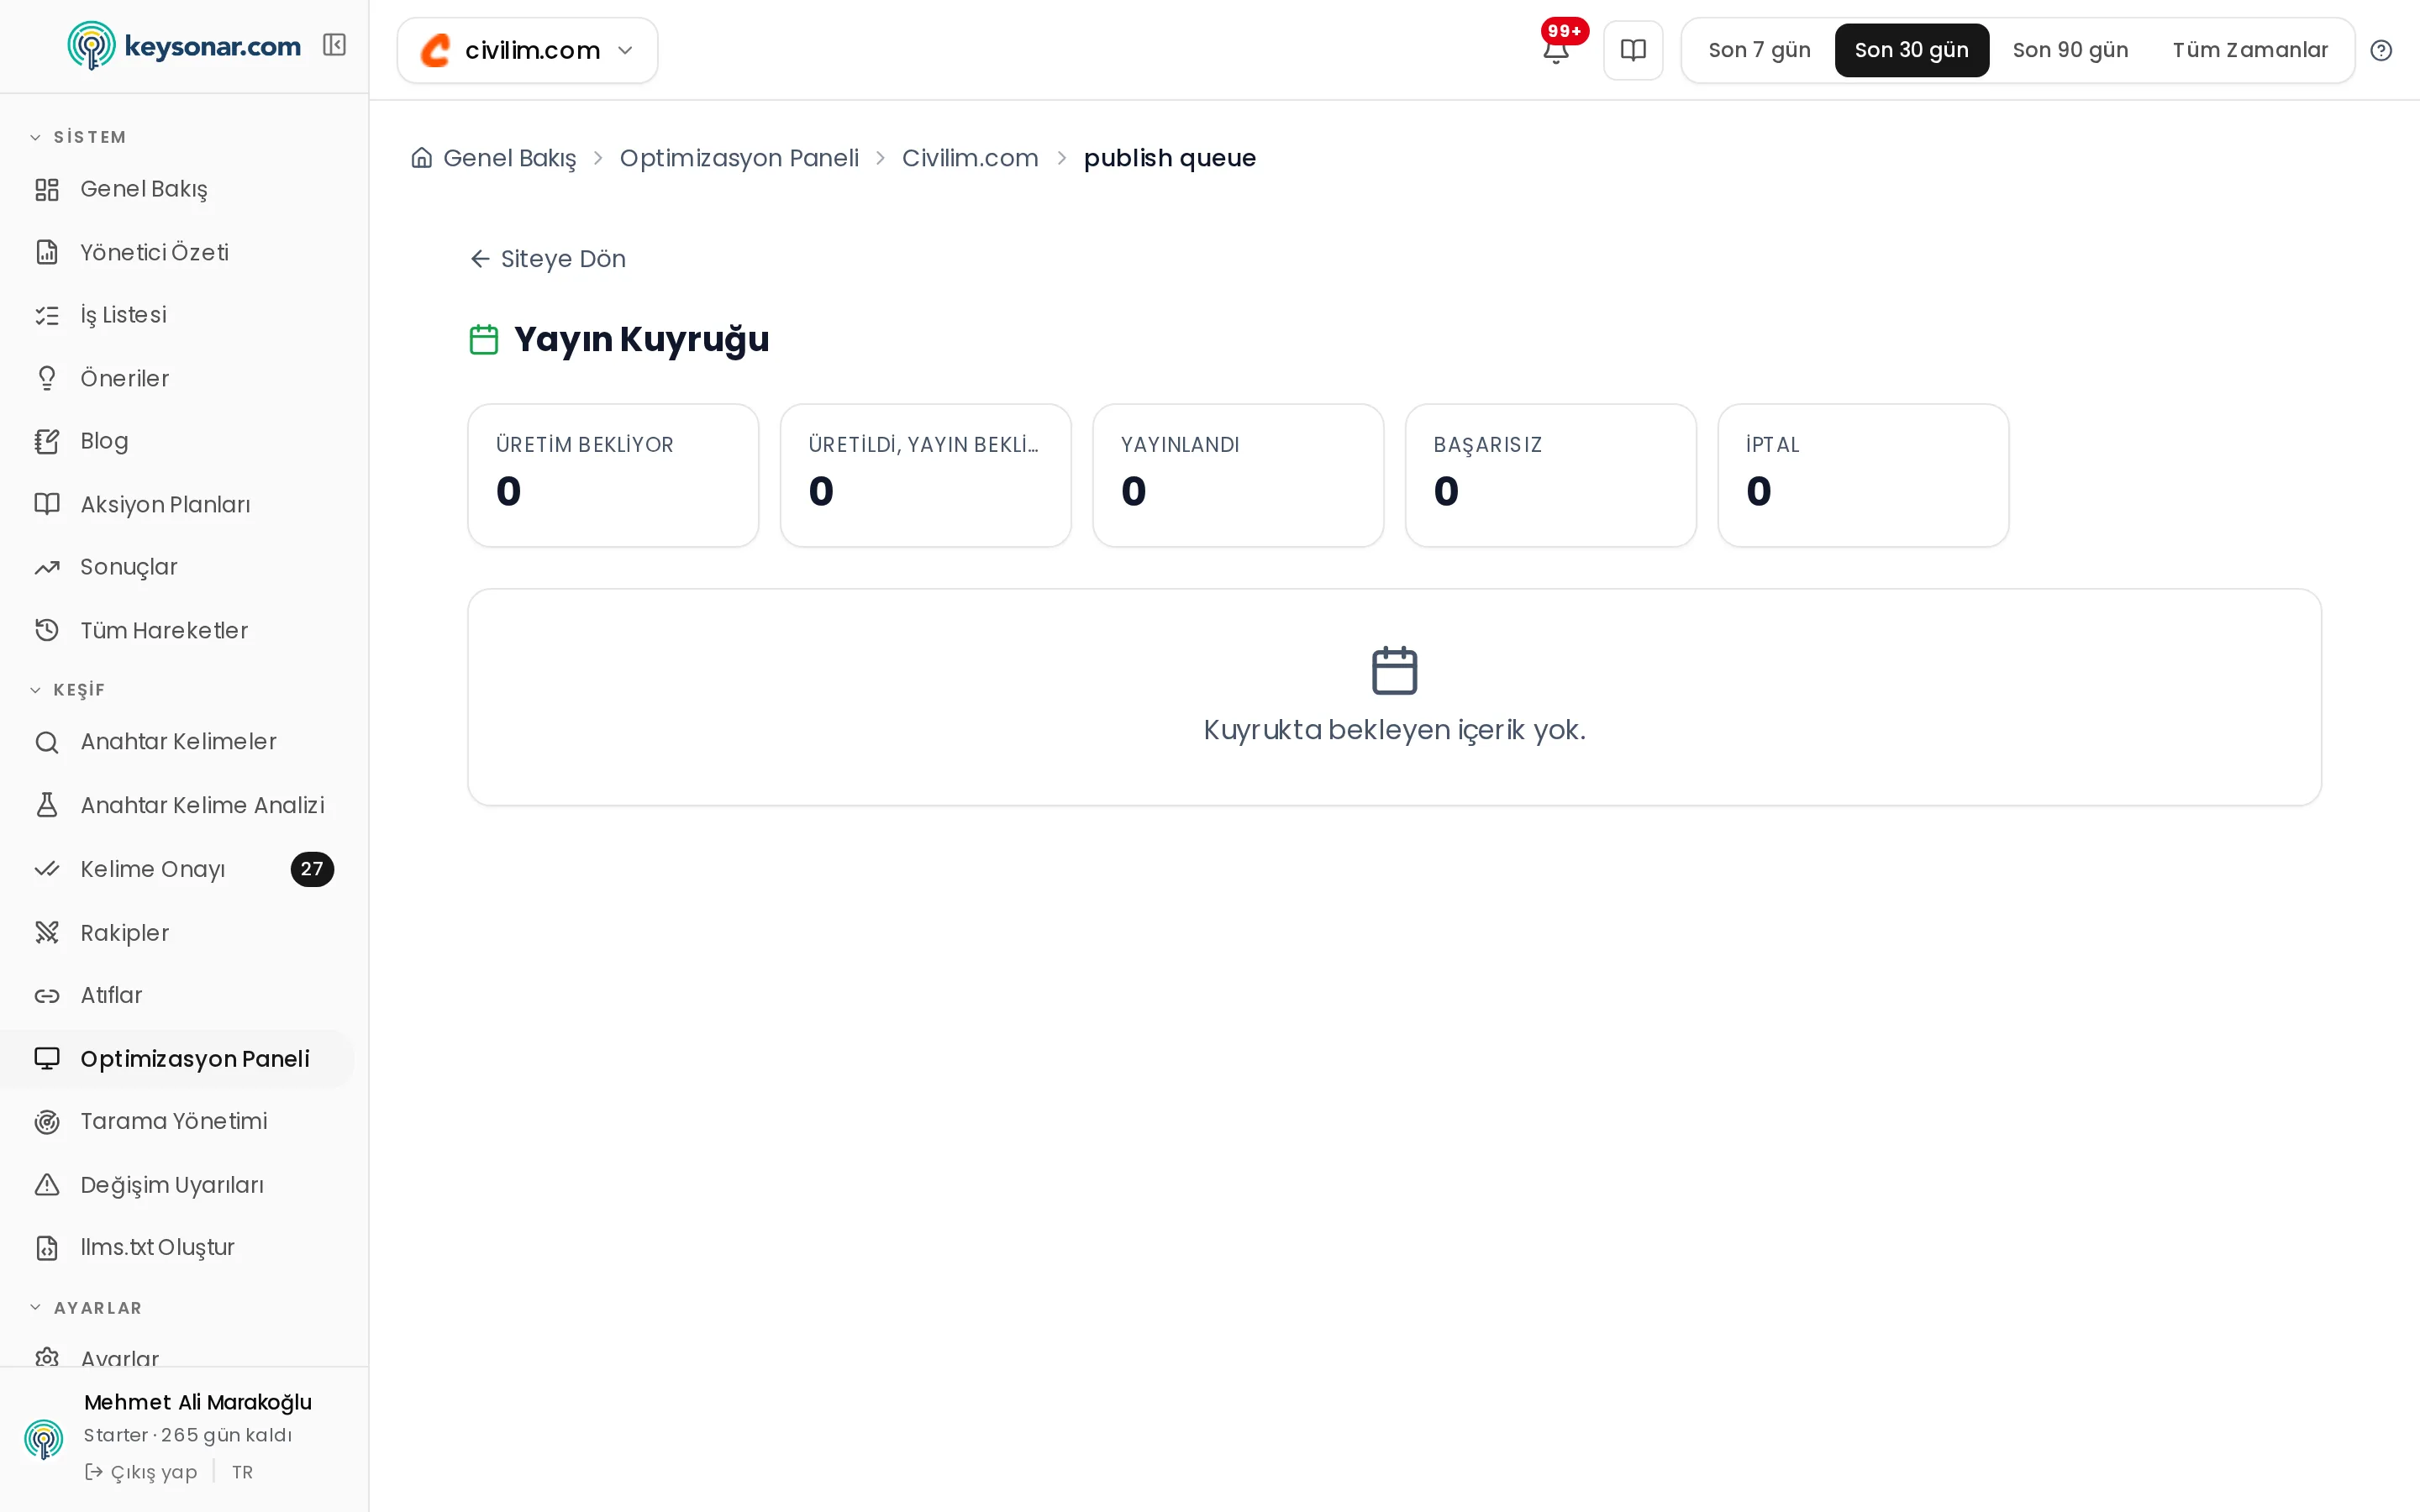This screenshot has height=1512, width=2420.
Task: Open Genel Bakış in the sidebar
Action: point(177,189)
